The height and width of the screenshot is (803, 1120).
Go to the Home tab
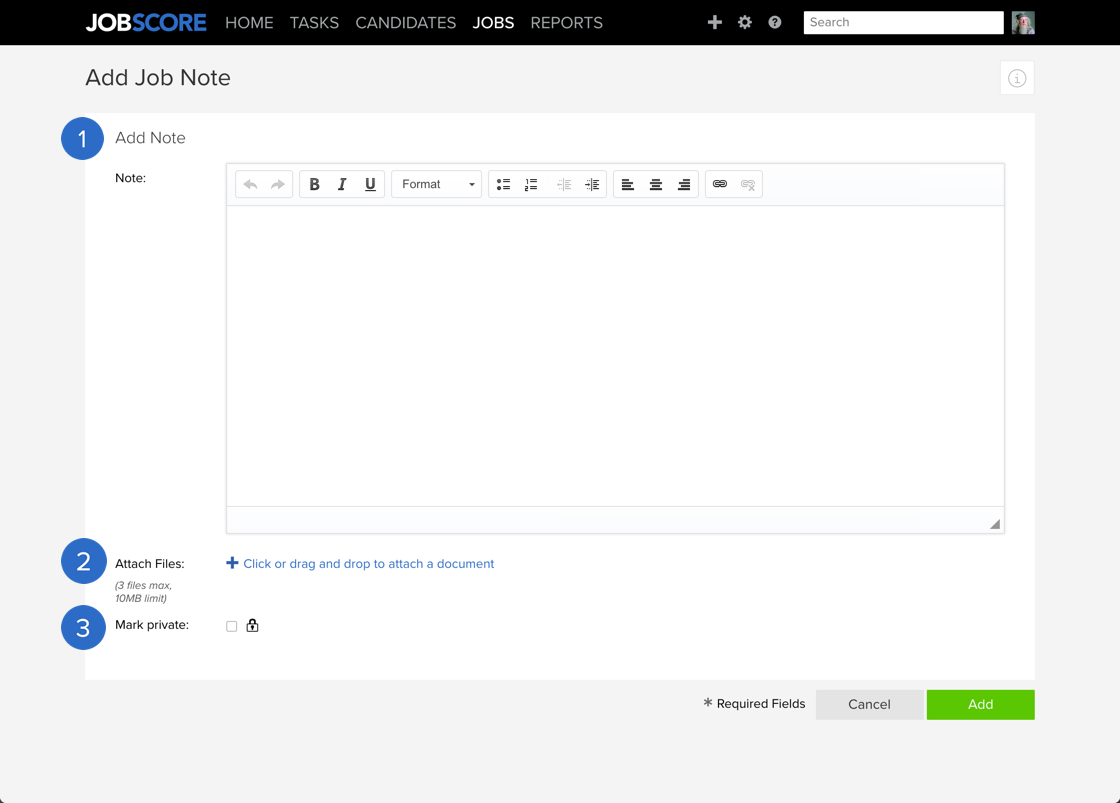point(249,23)
